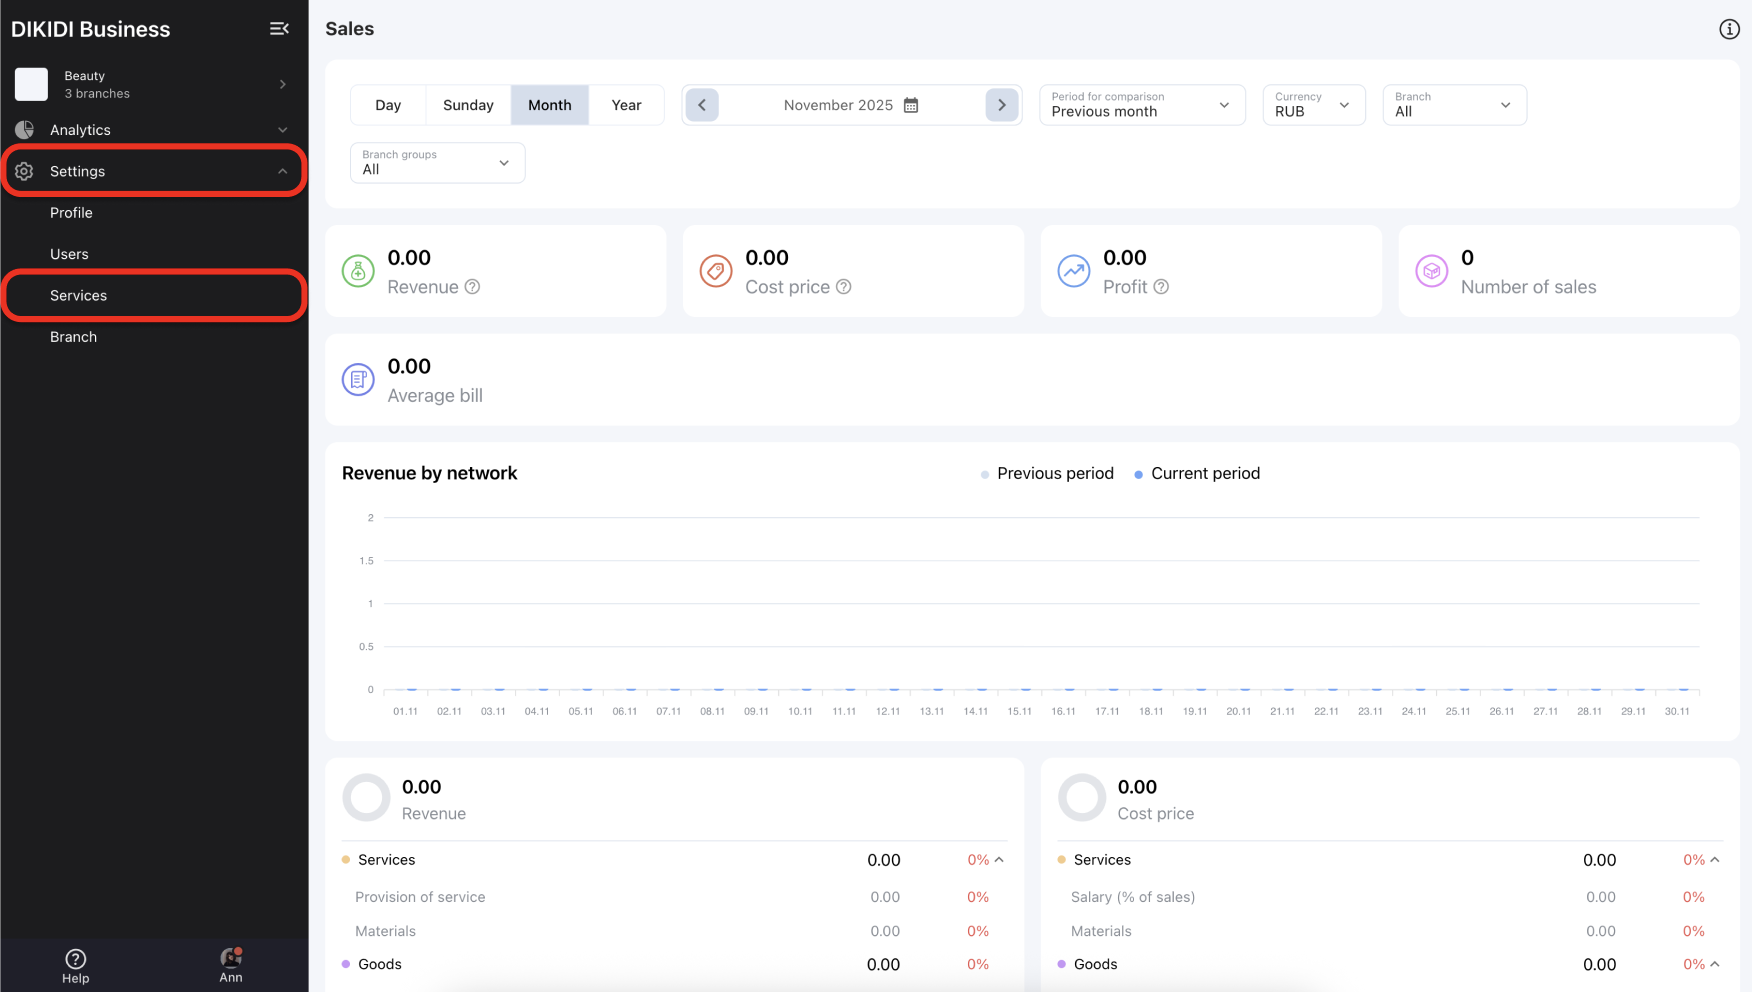
Task: Toggle Current period series in chart legend
Action: click(x=1197, y=474)
